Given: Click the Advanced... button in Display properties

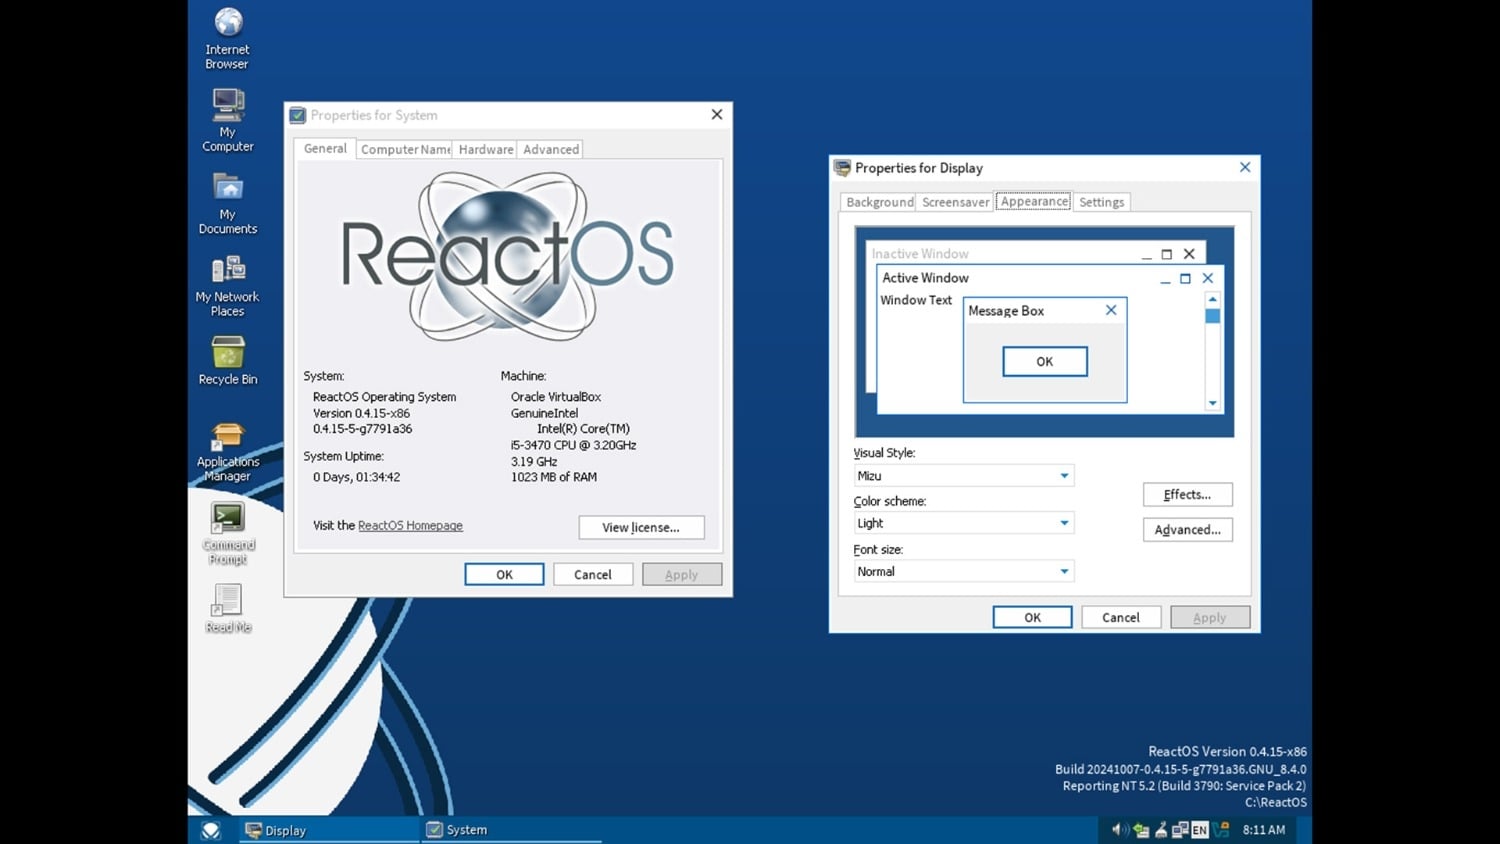Looking at the screenshot, I should [1187, 530].
